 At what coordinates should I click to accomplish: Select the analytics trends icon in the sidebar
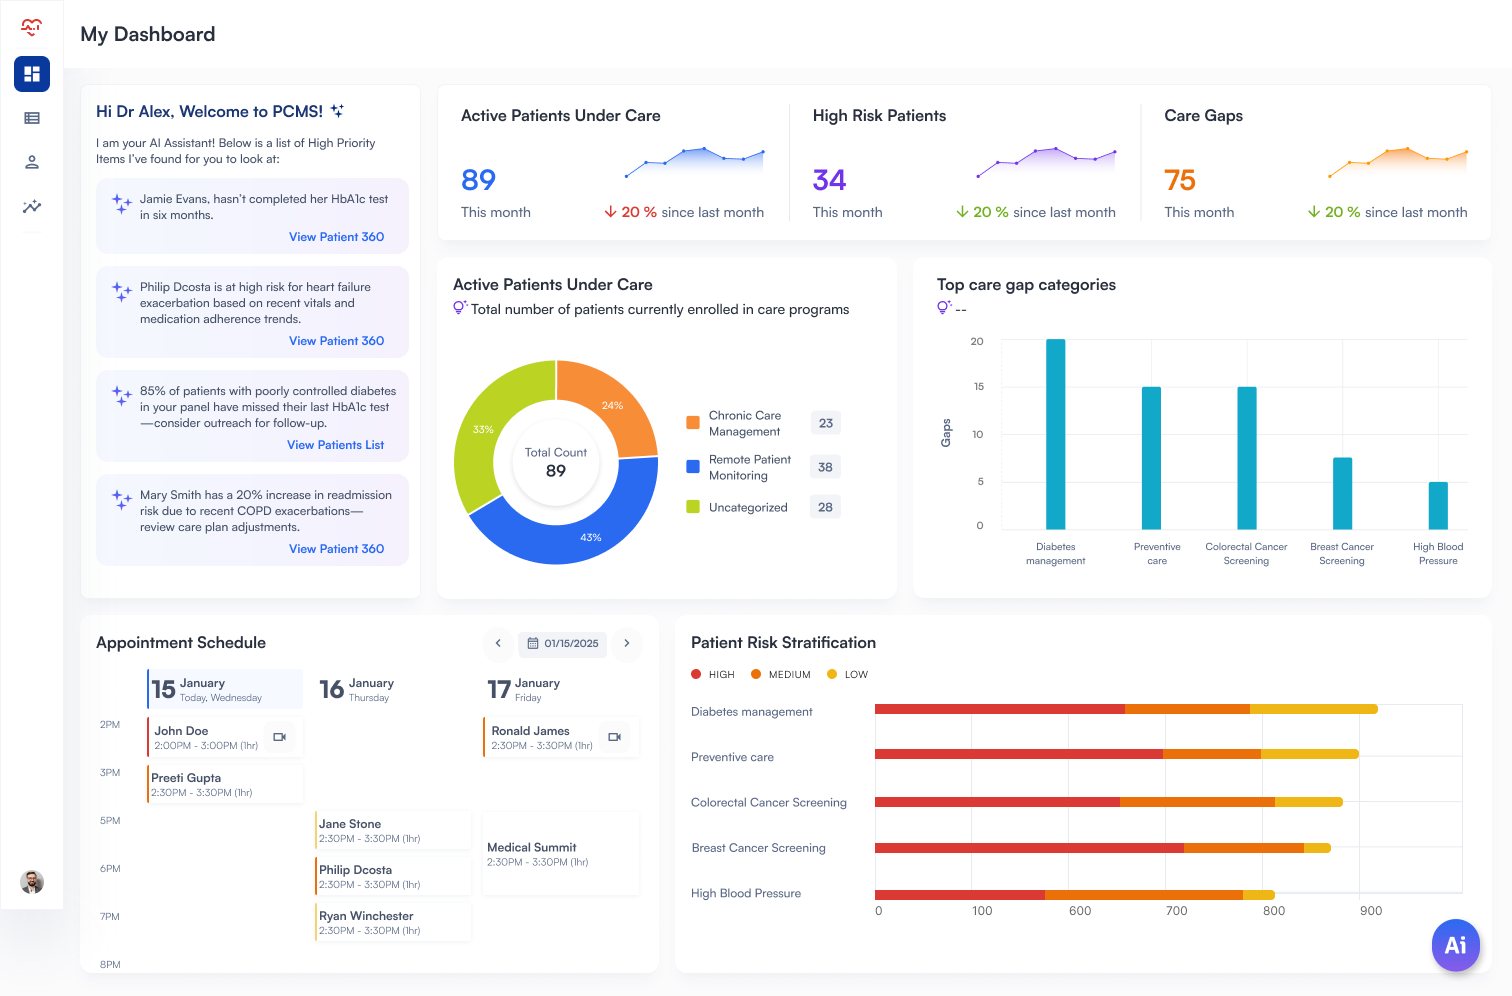click(x=31, y=207)
